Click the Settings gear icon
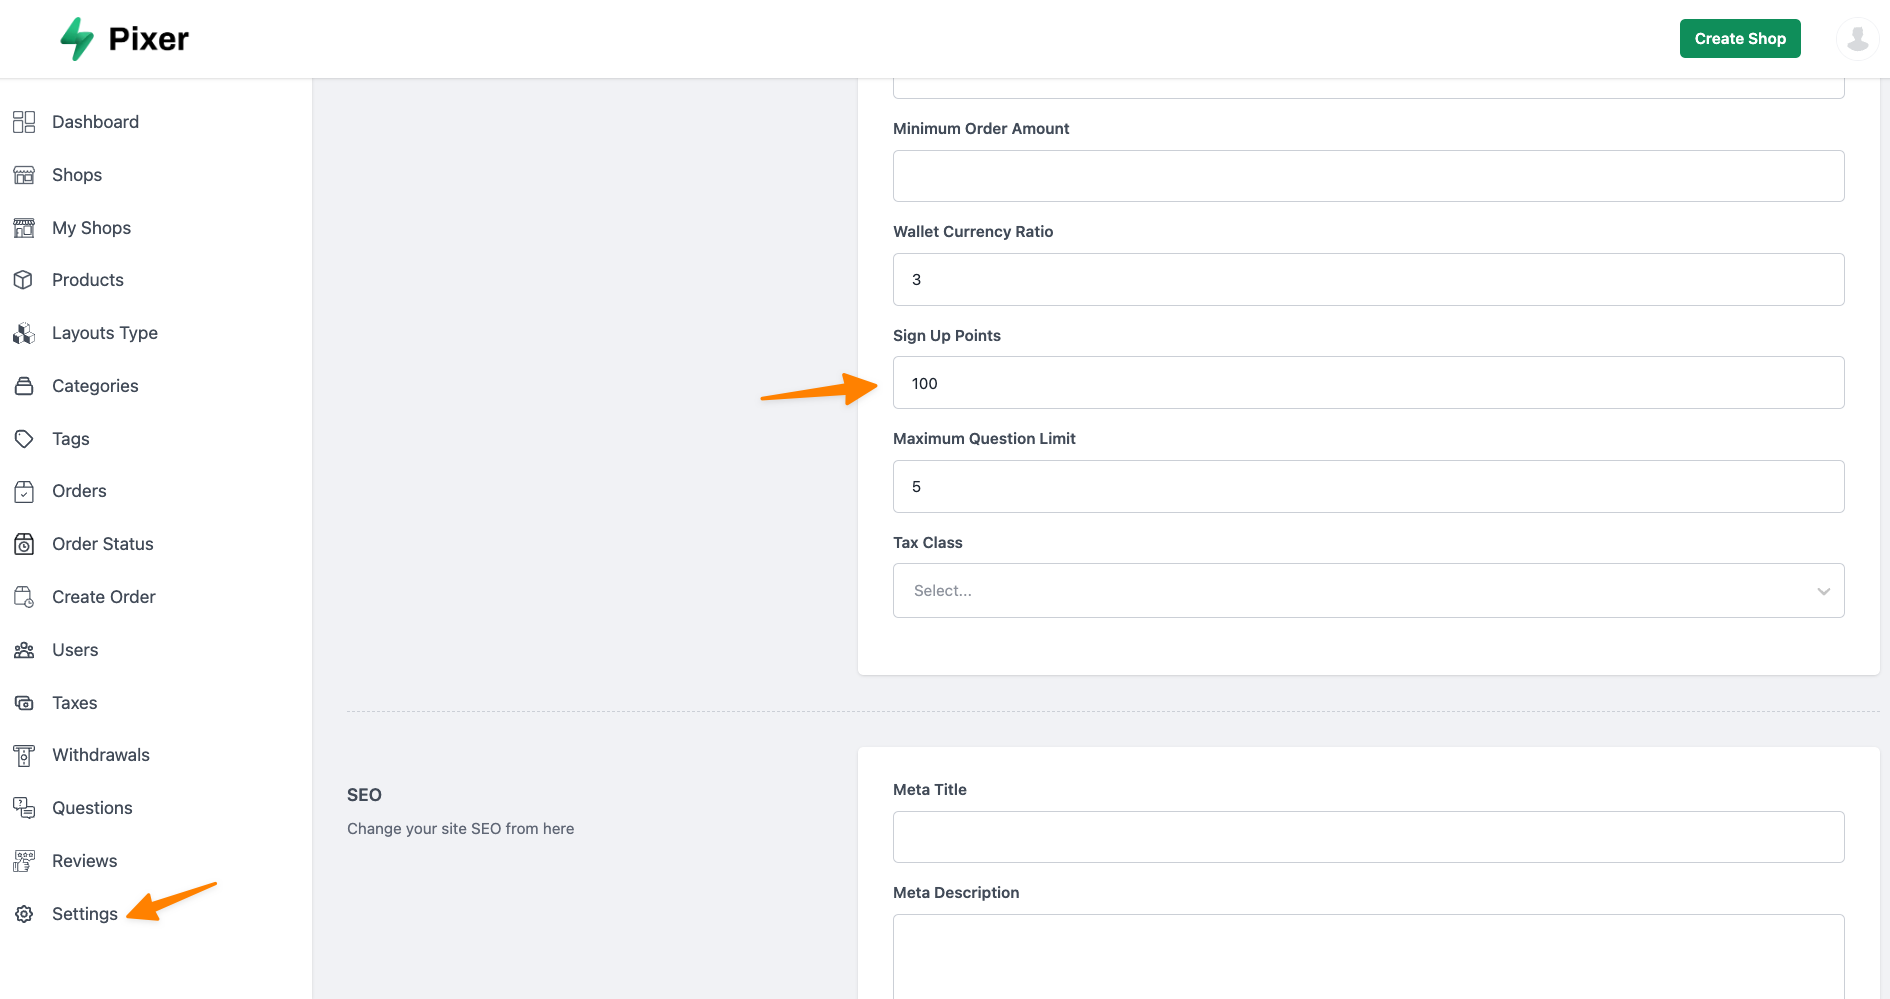1890x999 pixels. coord(24,914)
